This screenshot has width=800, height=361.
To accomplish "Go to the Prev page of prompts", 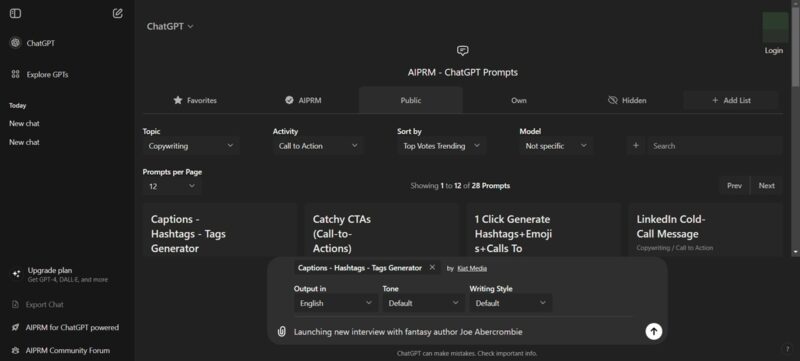I will 735,186.
